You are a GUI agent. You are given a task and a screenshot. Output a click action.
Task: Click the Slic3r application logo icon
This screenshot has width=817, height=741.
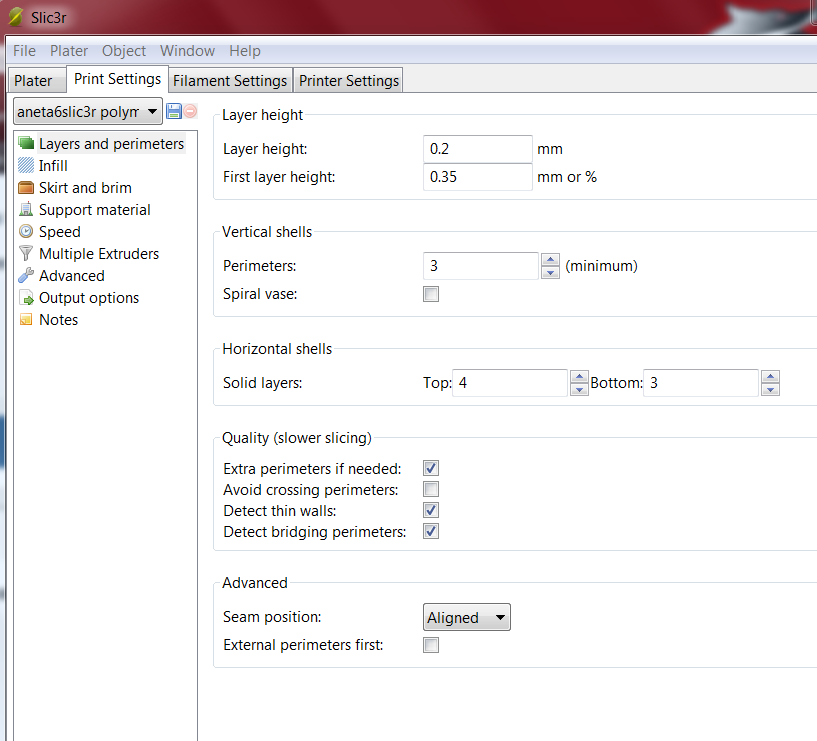16,17
